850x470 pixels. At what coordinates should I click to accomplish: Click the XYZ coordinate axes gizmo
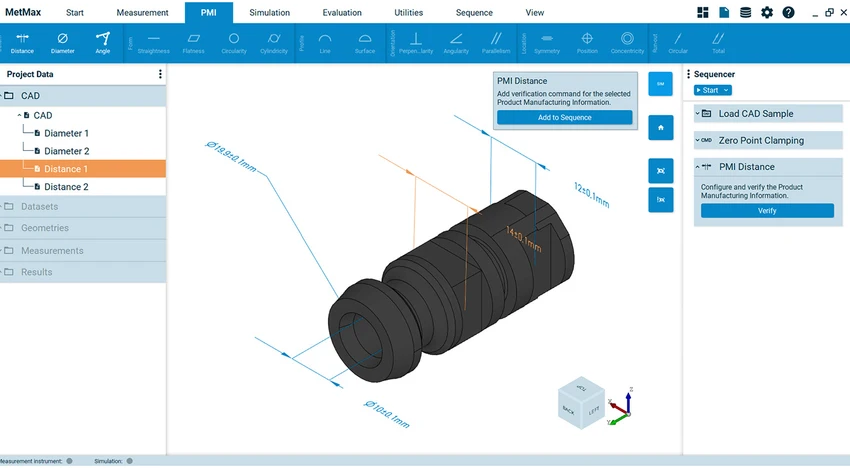(622, 408)
